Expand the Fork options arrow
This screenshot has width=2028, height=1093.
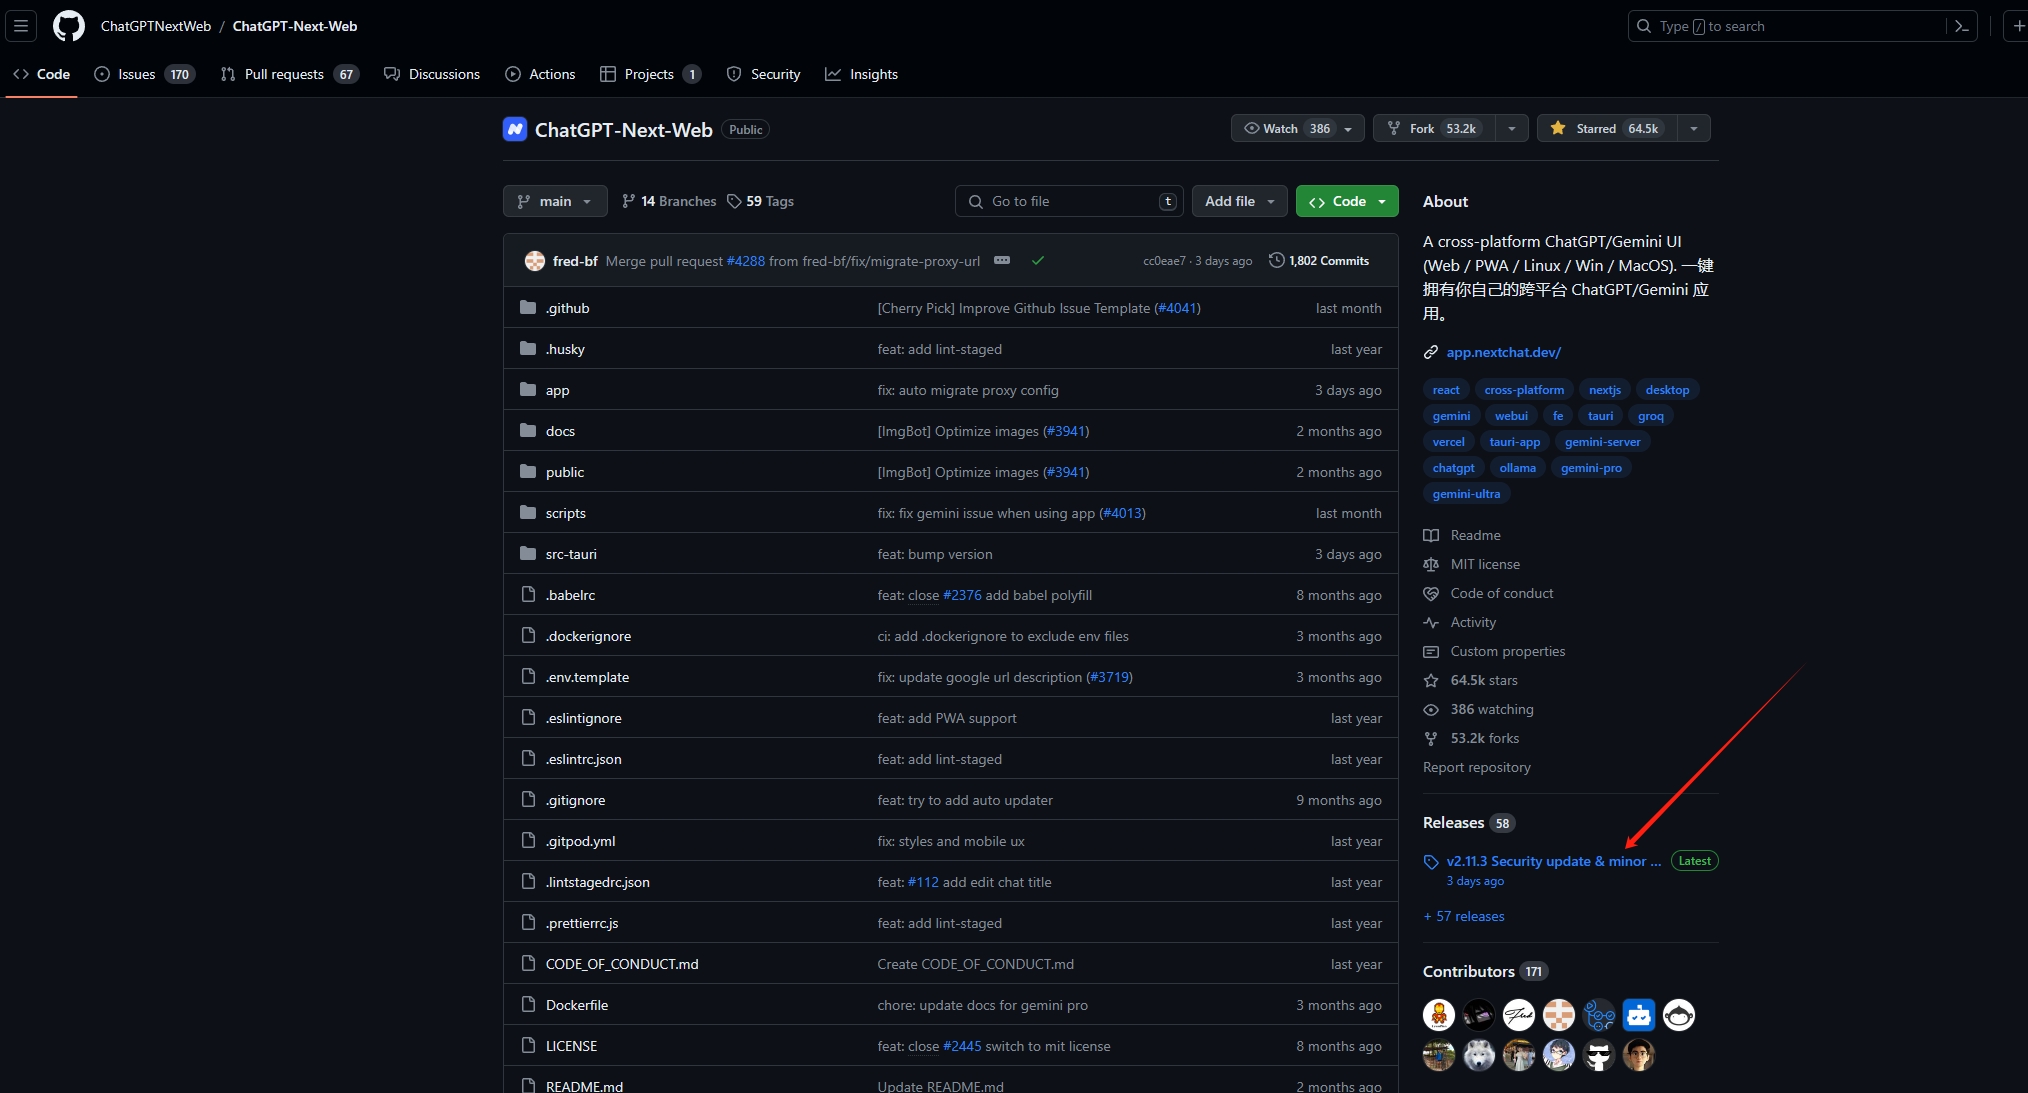point(1512,128)
